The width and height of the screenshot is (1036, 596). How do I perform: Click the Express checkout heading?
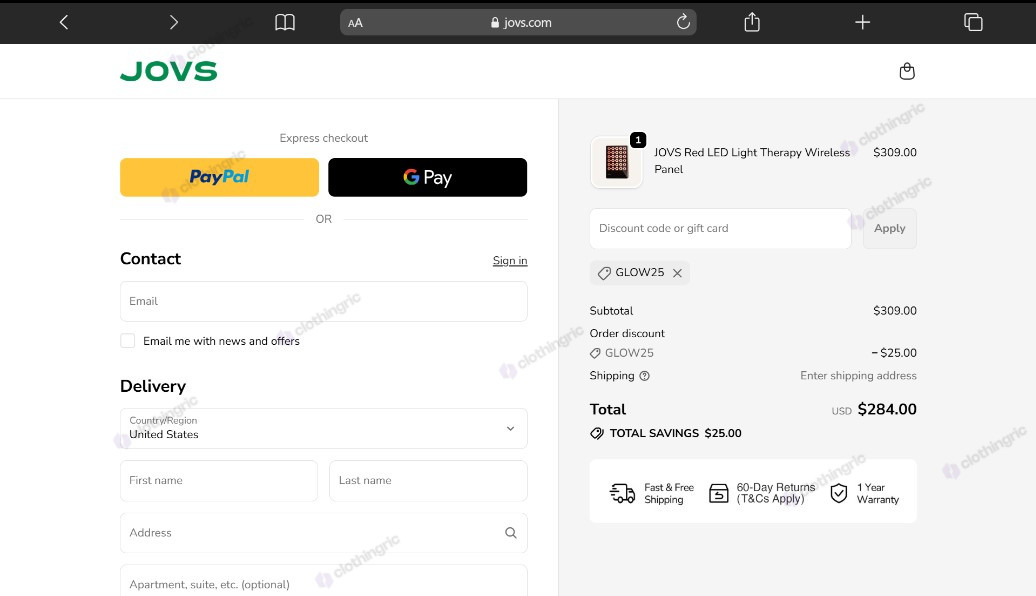(x=324, y=138)
